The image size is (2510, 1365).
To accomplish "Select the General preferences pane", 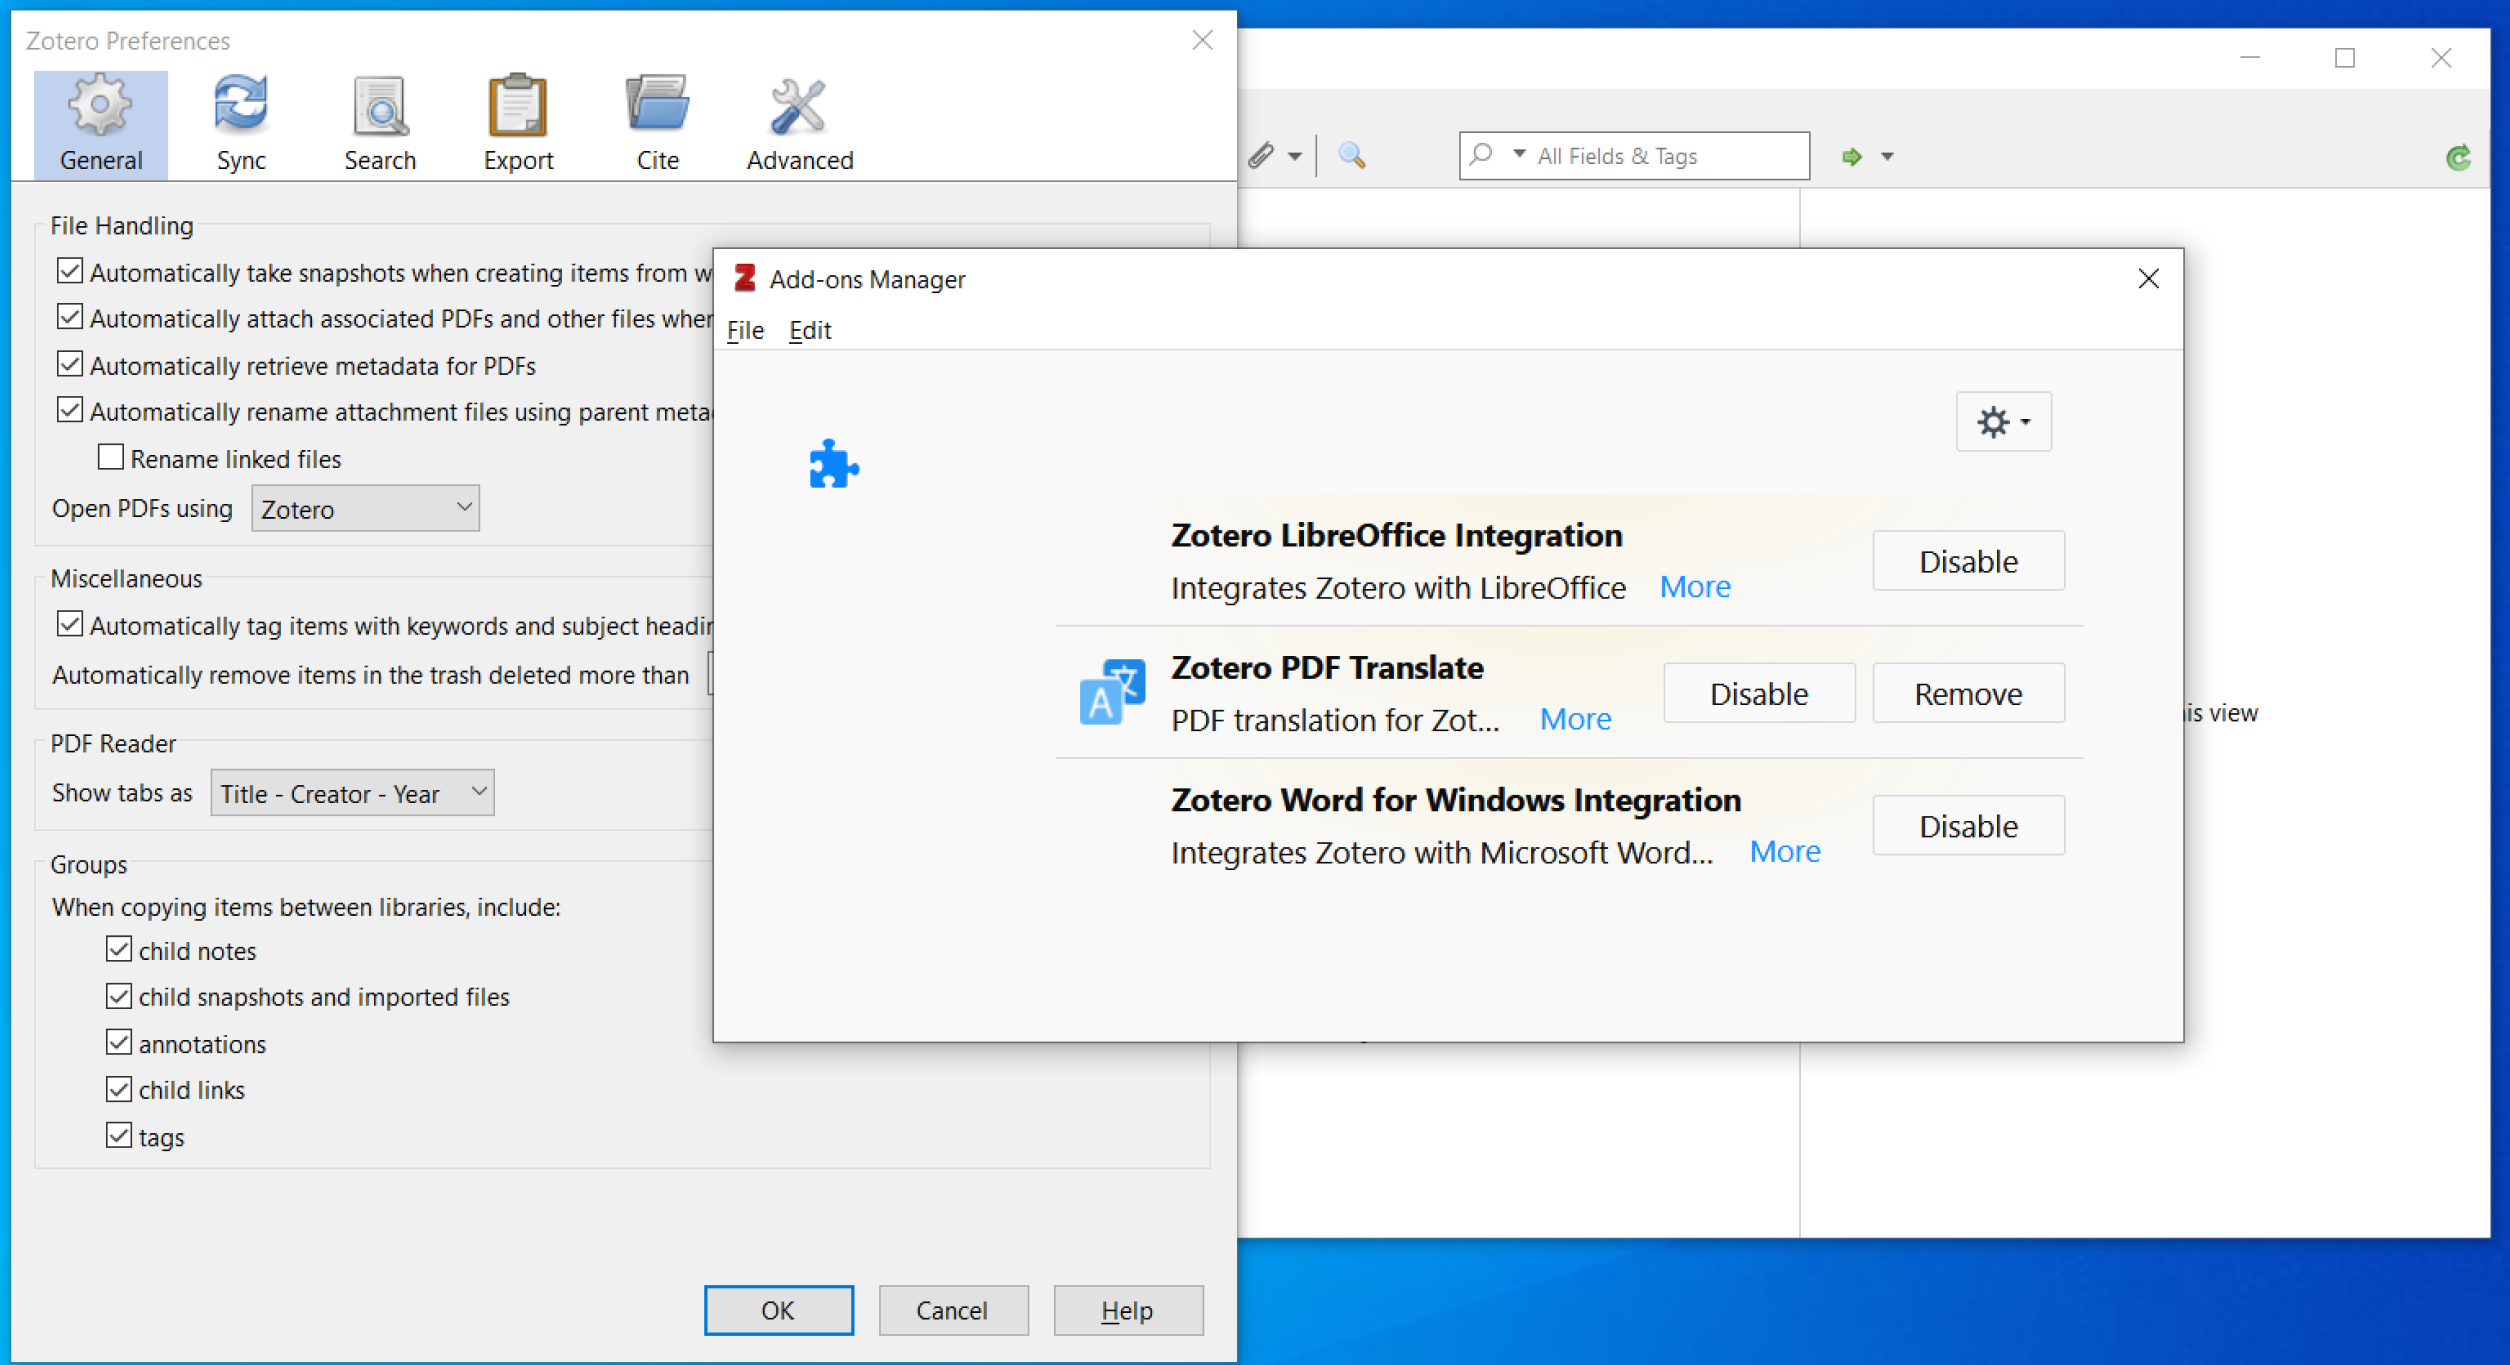I will tap(100, 120).
